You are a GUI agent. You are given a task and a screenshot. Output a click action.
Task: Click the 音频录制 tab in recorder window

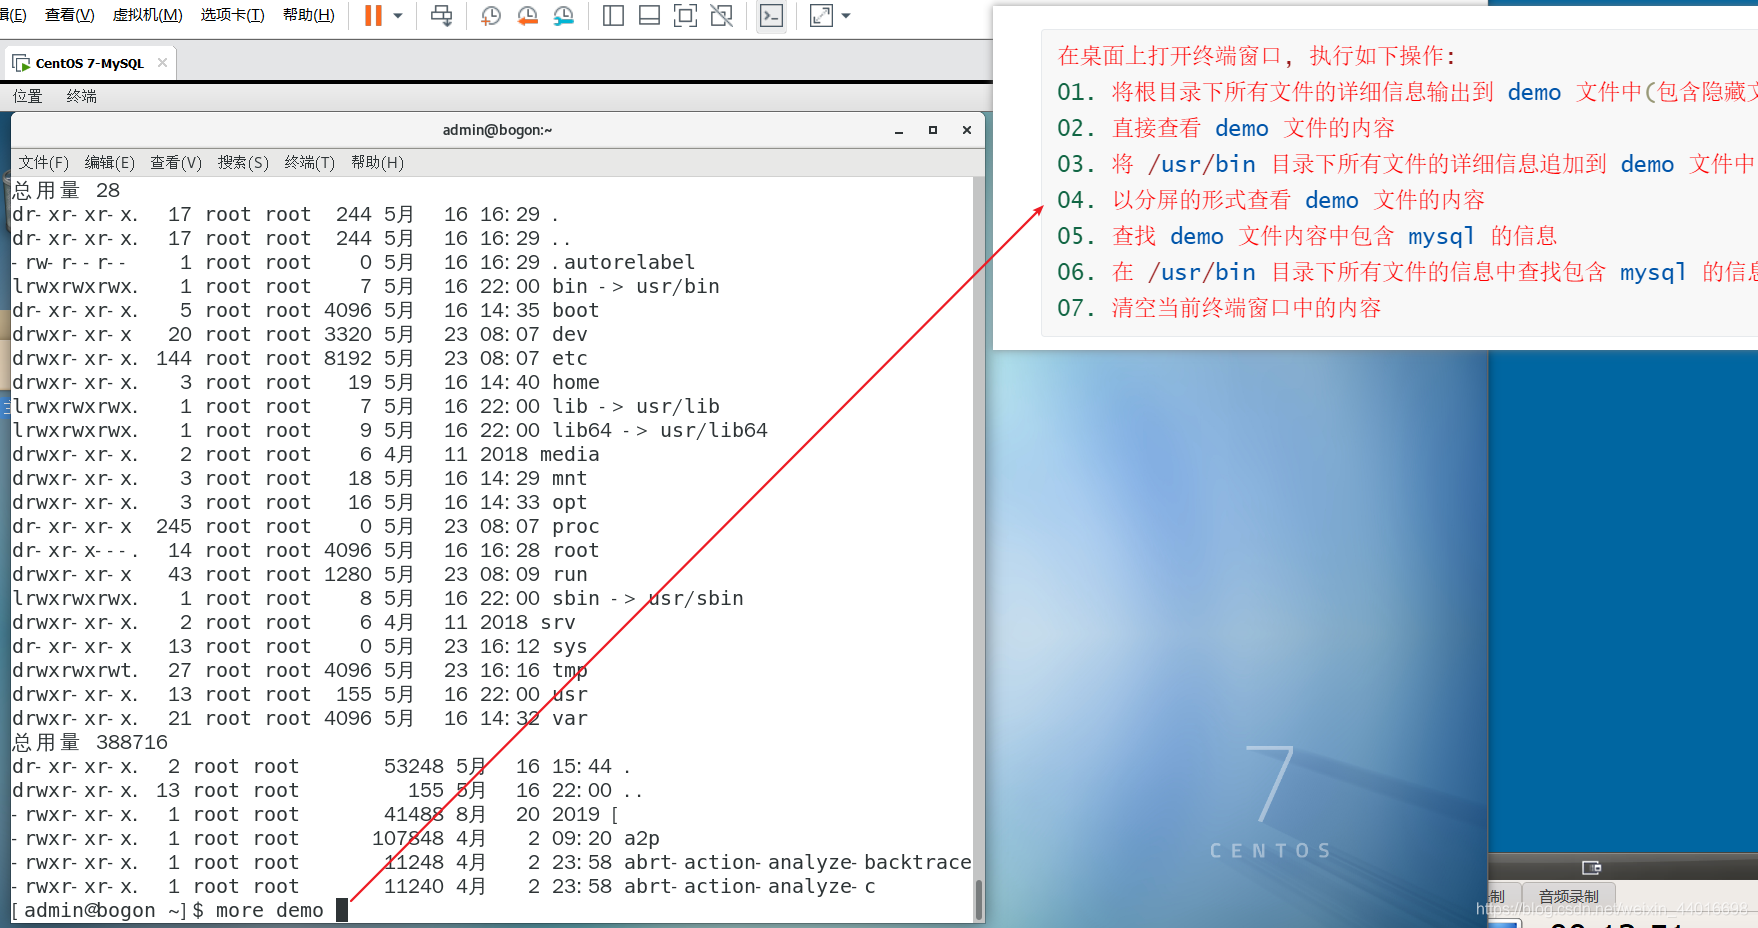1568,896
